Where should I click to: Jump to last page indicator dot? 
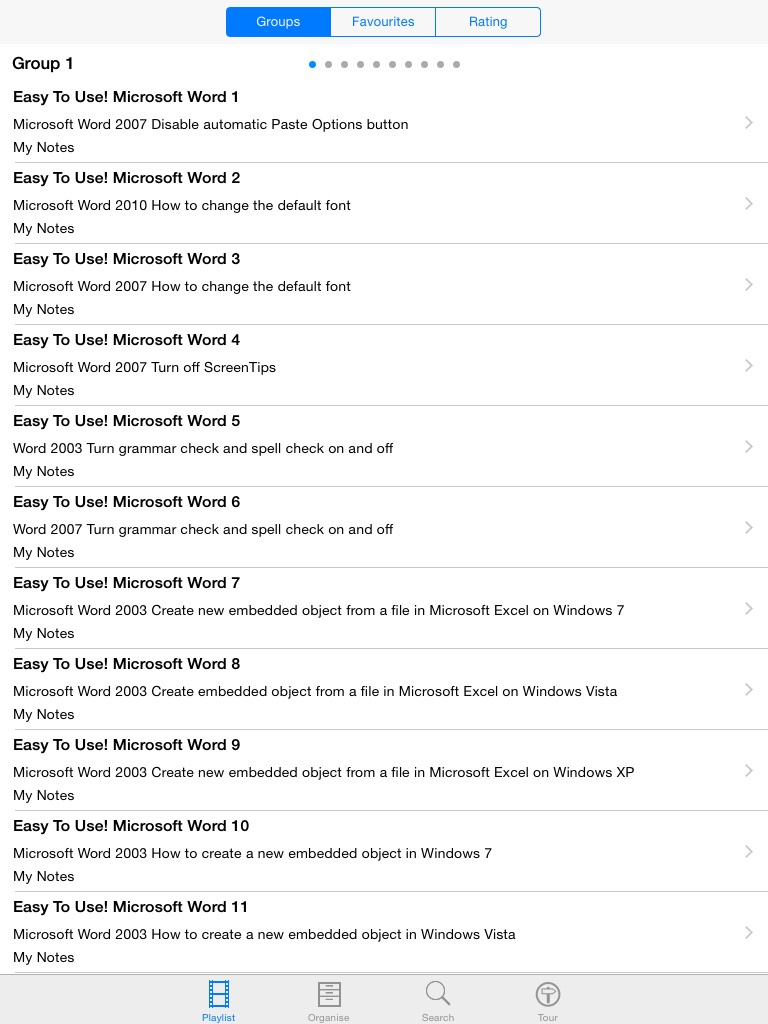click(457, 65)
